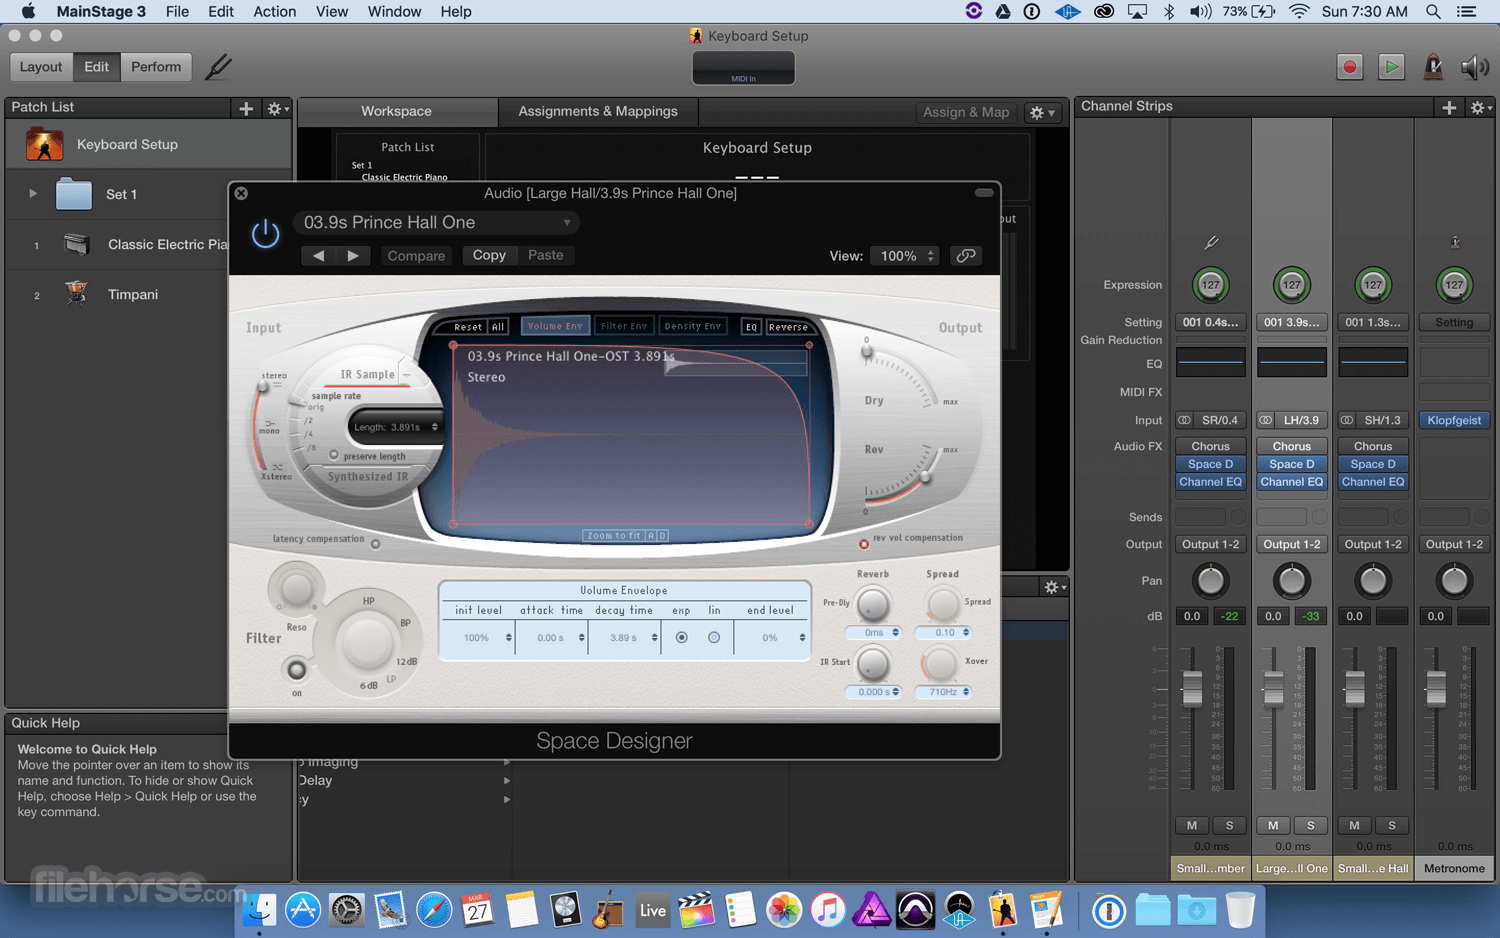Show the Filter Env envelope
This screenshot has height=938, width=1500.
pyautogui.click(x=624, y=326)
